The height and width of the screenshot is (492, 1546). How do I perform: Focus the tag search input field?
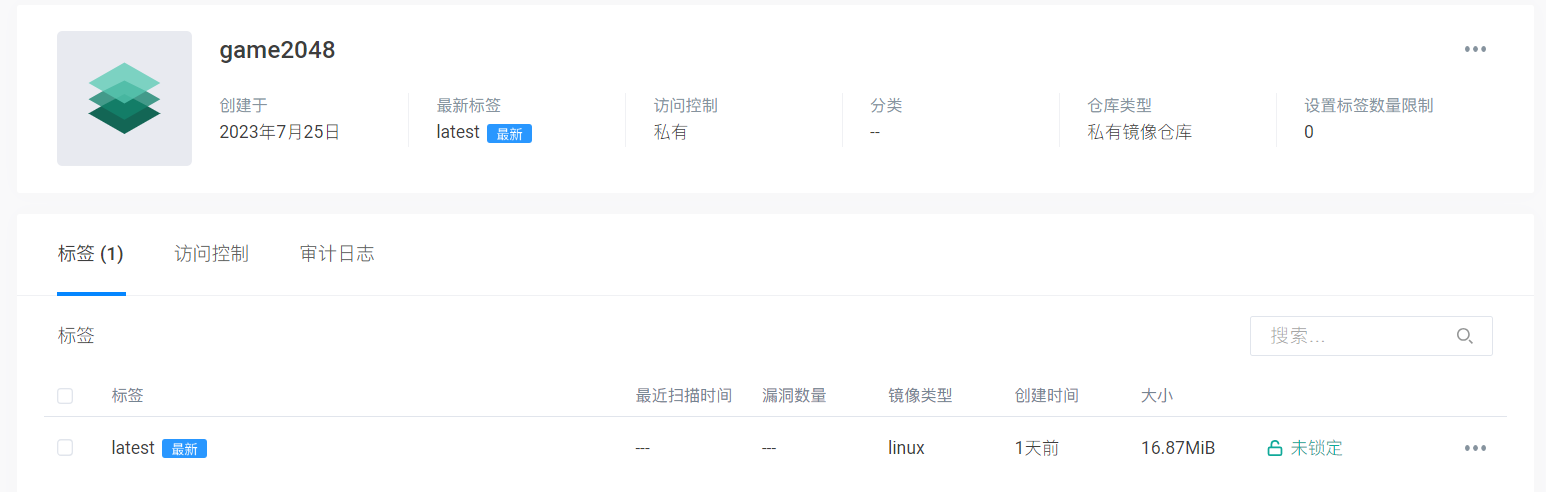(x=1355, y=336)
